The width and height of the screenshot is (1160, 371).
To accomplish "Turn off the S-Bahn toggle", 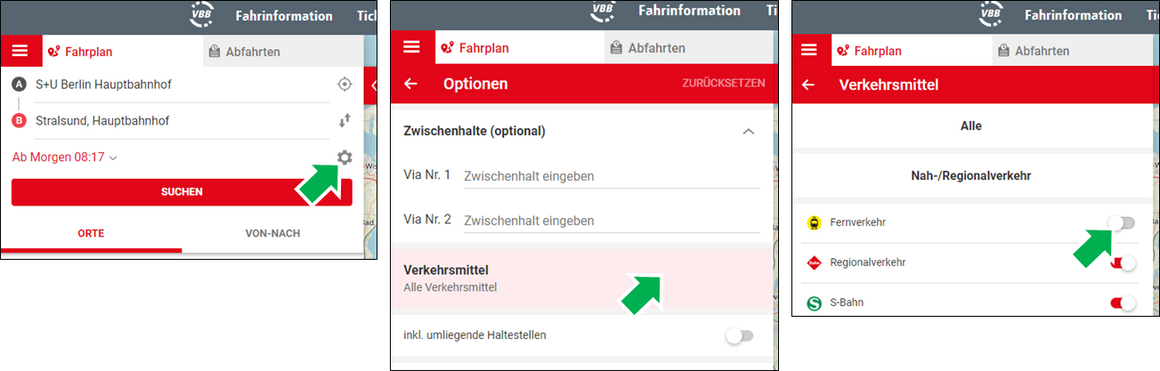I will pyautogui.click(x=1122, y=303).
